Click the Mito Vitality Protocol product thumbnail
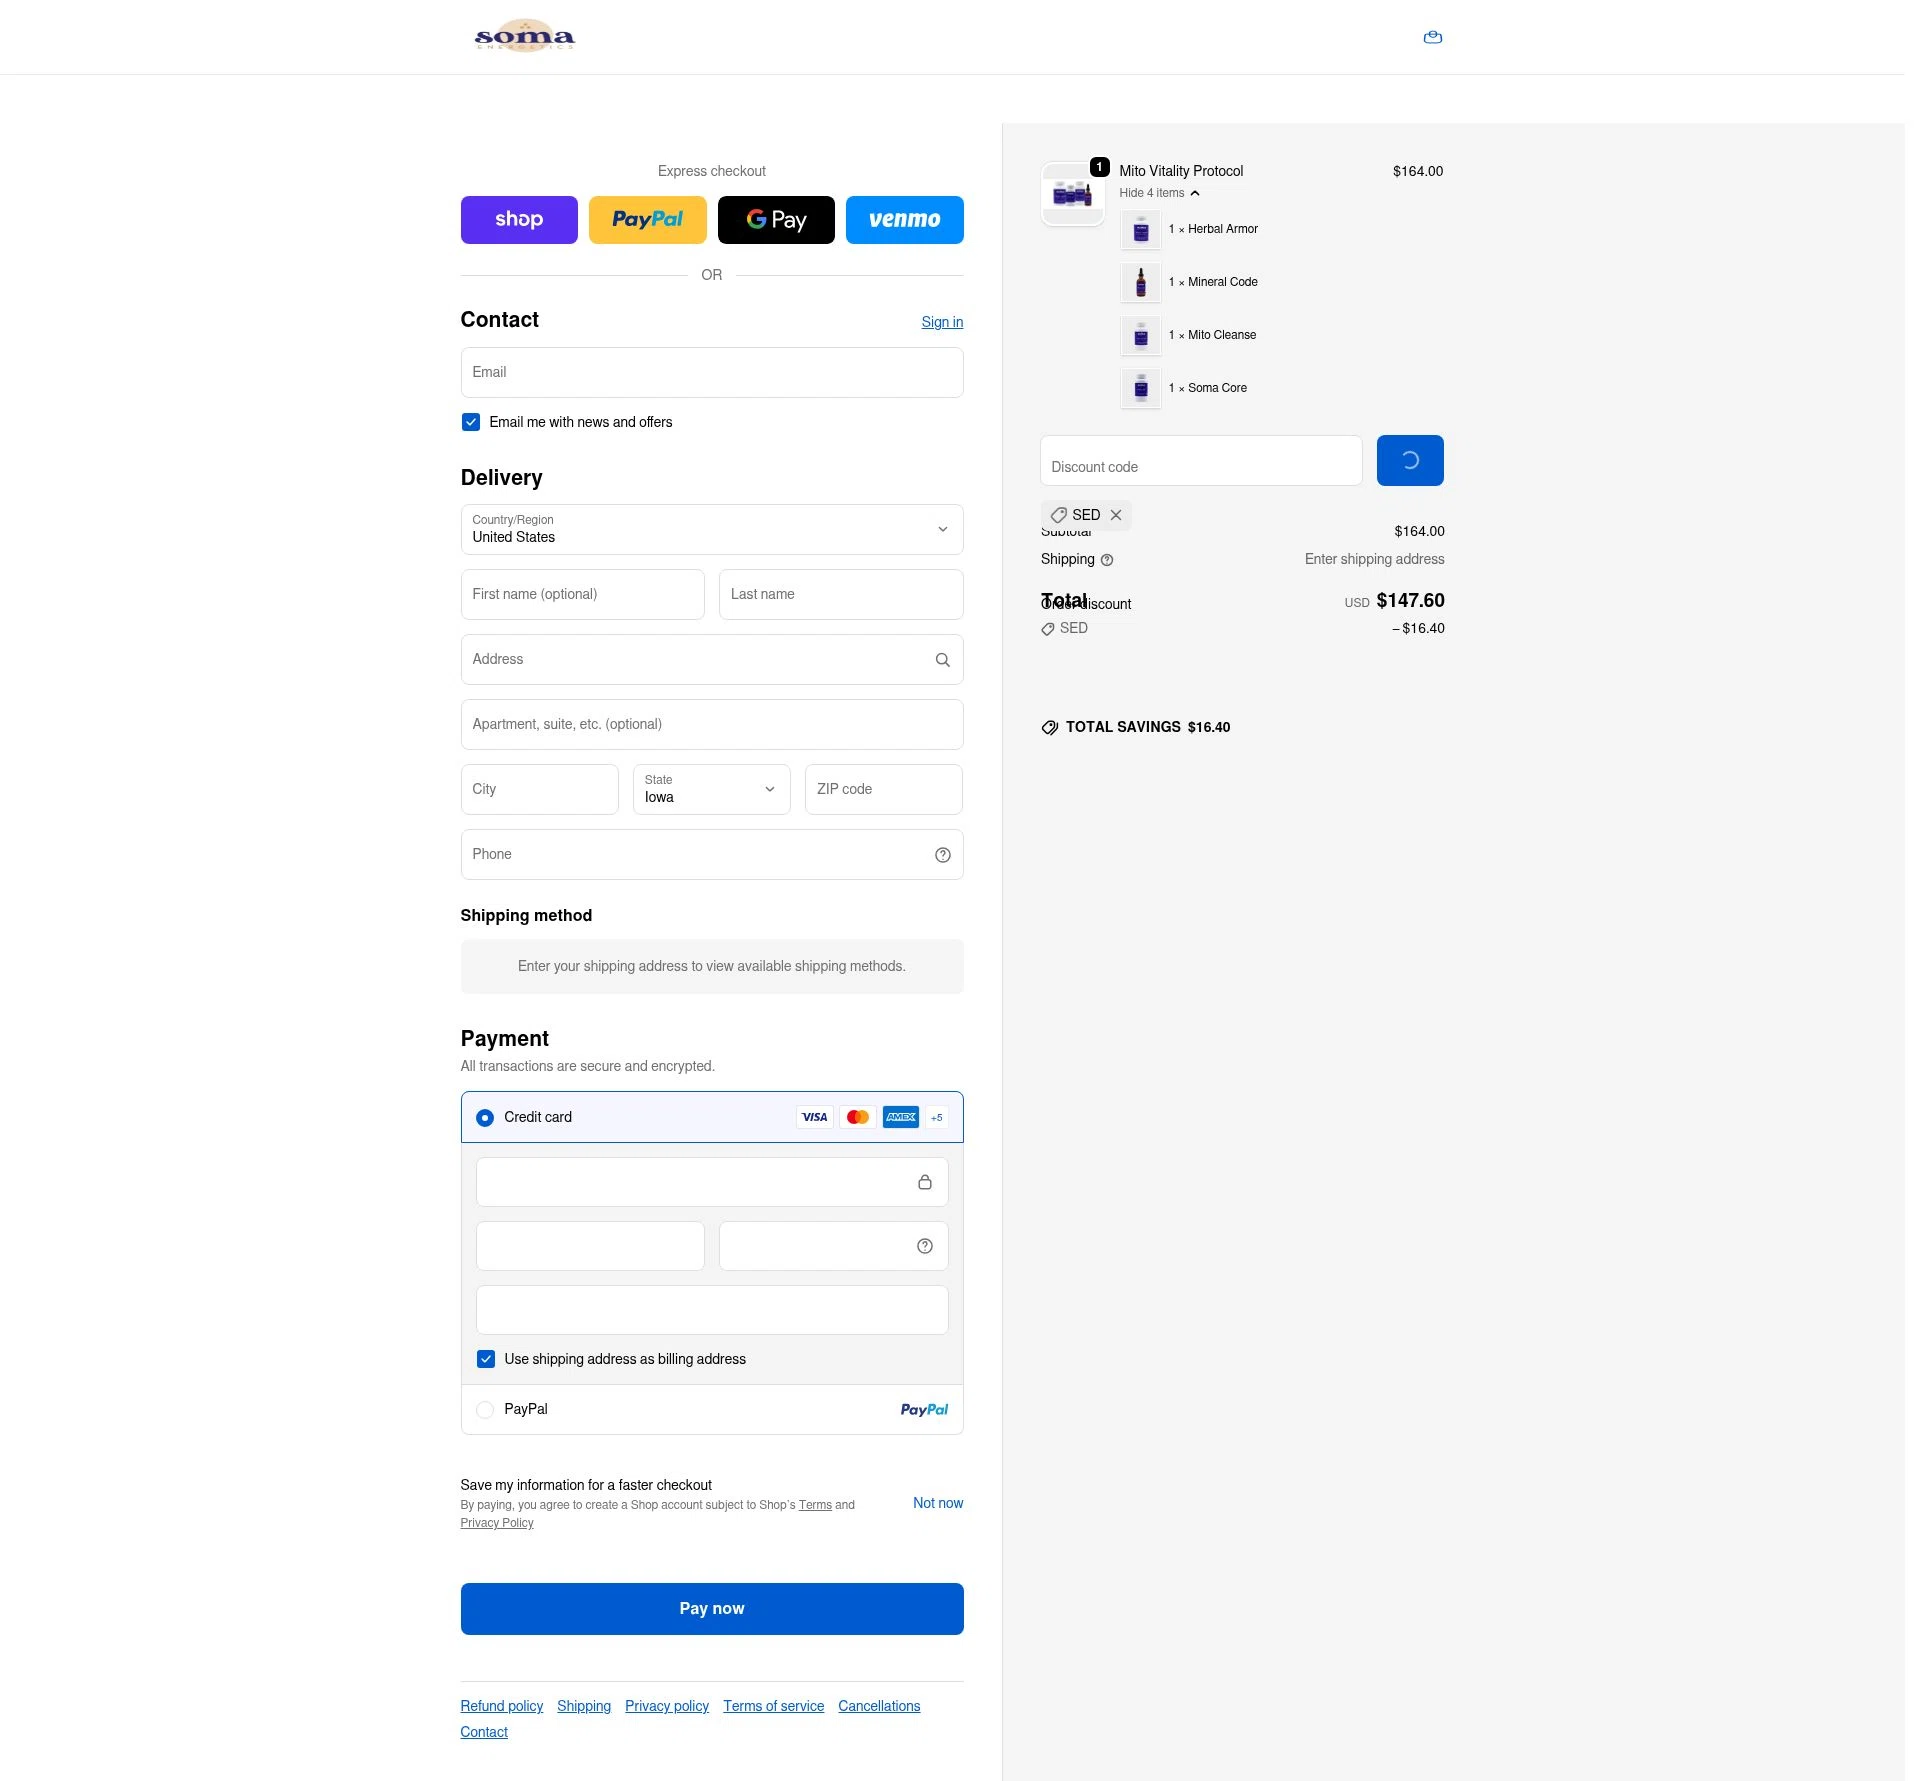This screenshot has width=1920, height=1781. tap(1072, 194)
